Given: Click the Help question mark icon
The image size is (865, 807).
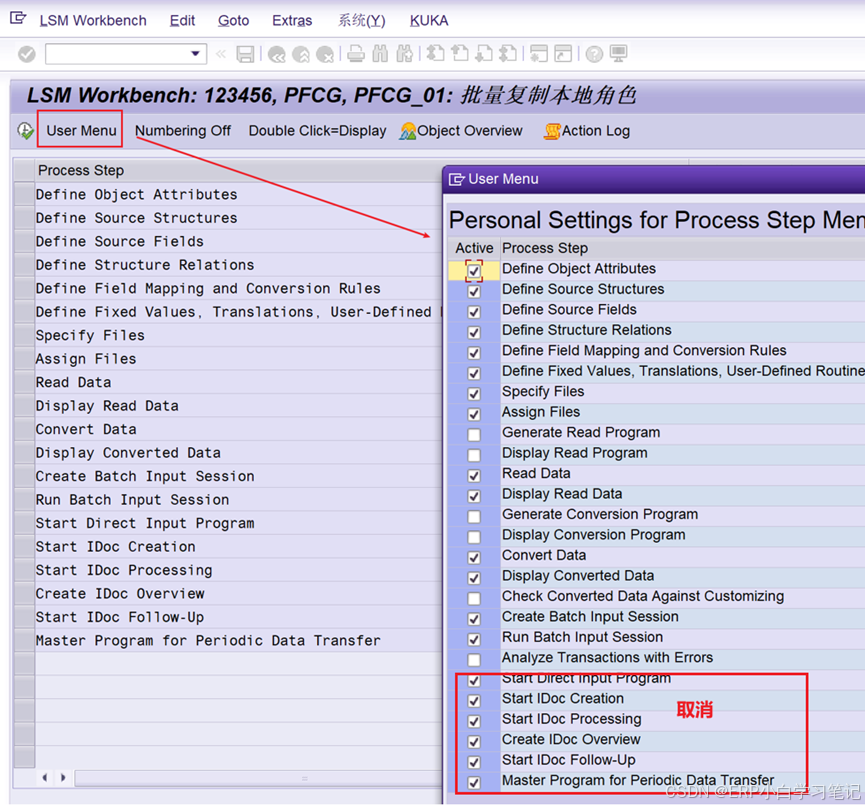Looking at the screenshot, I should [x=594, y=54].
